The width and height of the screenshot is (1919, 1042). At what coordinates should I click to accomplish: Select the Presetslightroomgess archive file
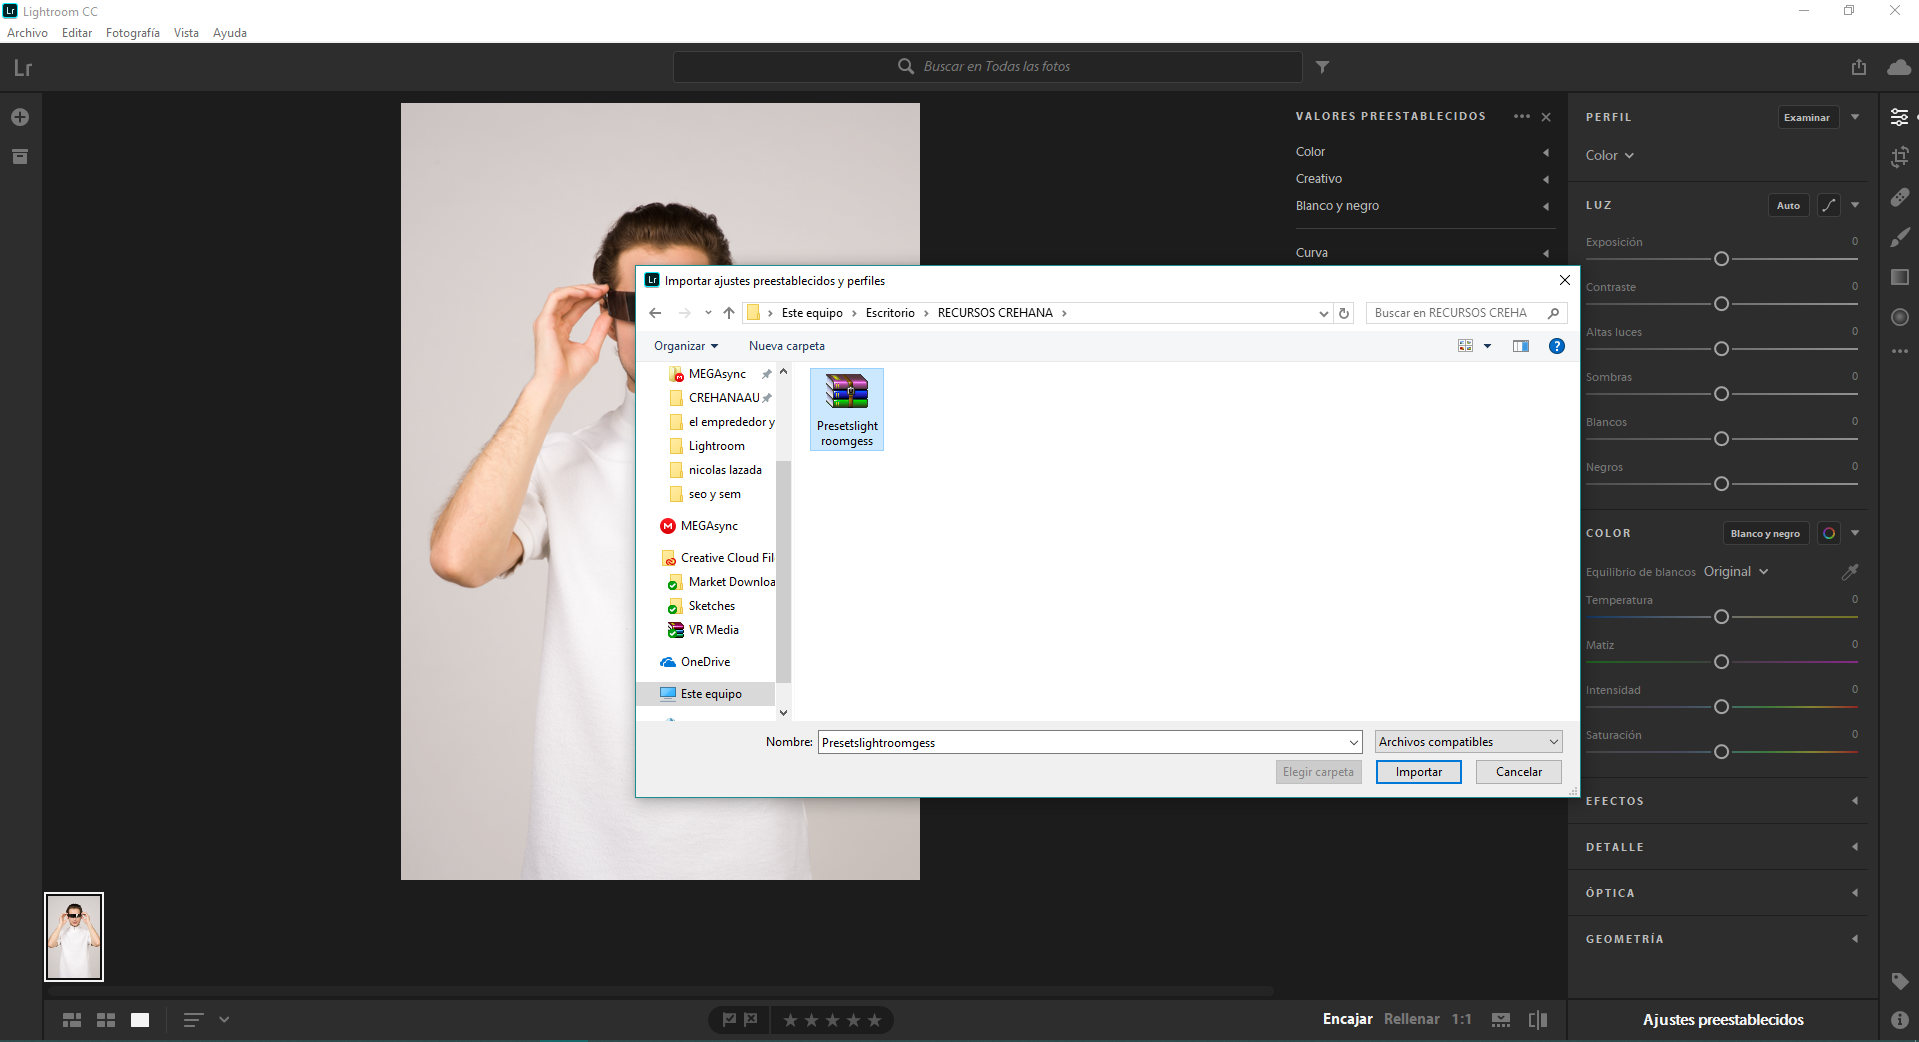coord(847,409)
